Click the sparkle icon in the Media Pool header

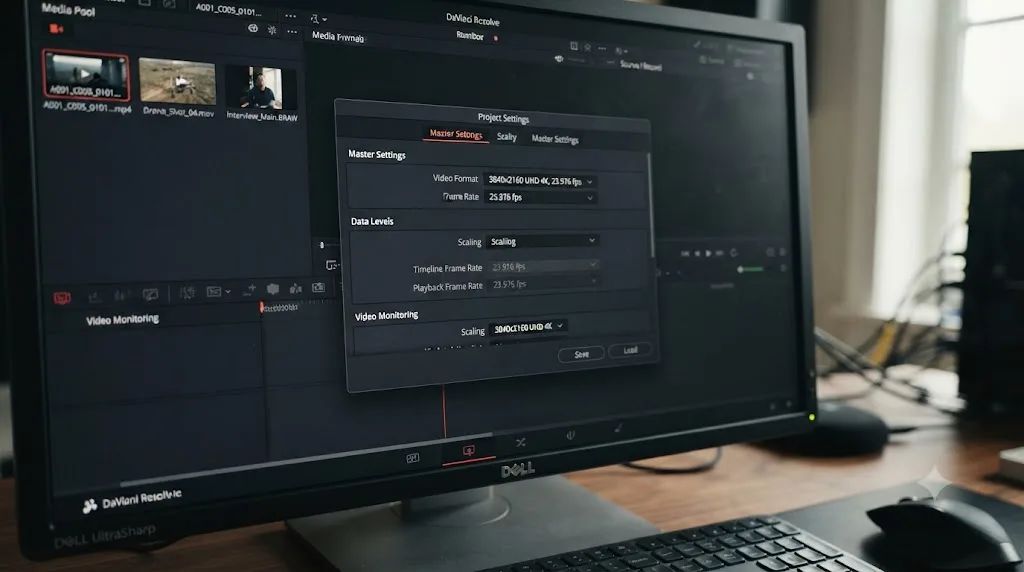point(272,29)
